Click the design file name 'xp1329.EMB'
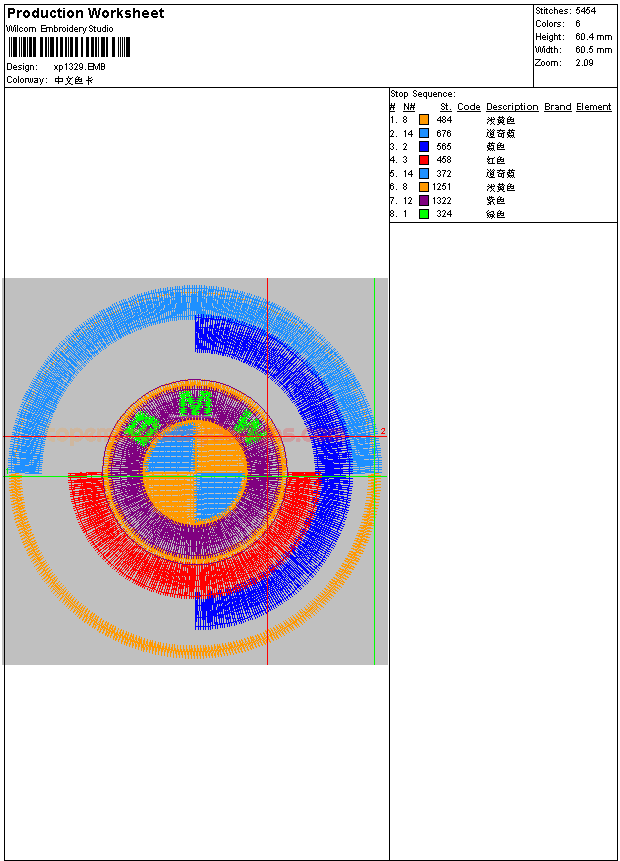The height and width of the screenshot is (861, 620). [x=80, y=67]
